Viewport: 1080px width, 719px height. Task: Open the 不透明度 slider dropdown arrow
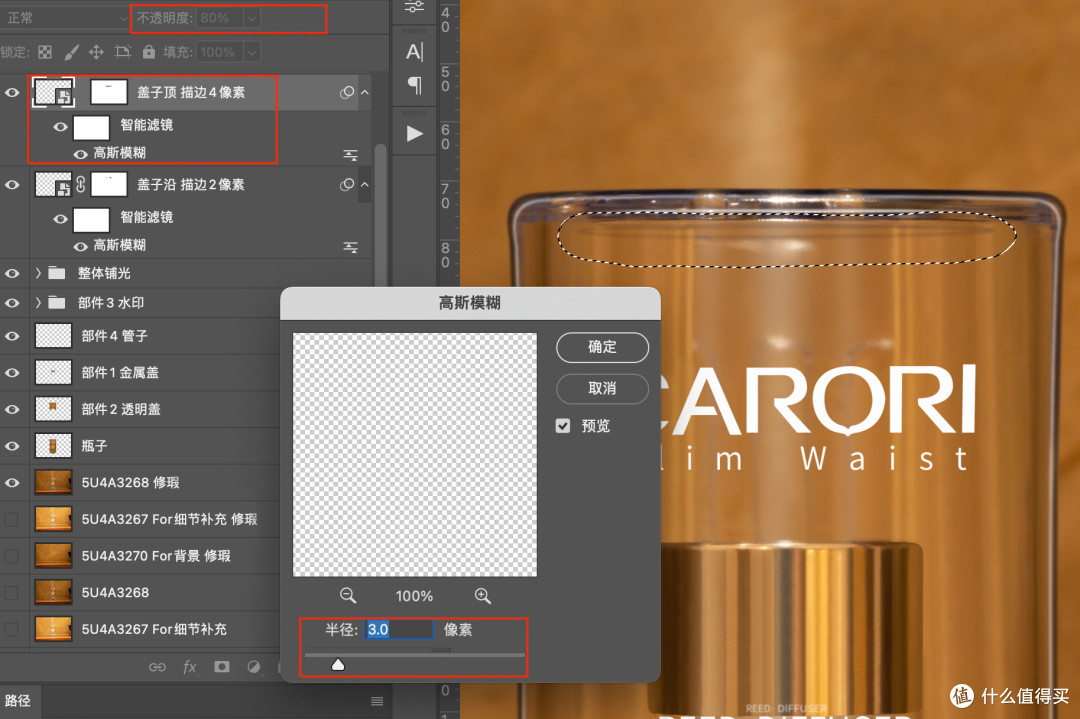251,19
